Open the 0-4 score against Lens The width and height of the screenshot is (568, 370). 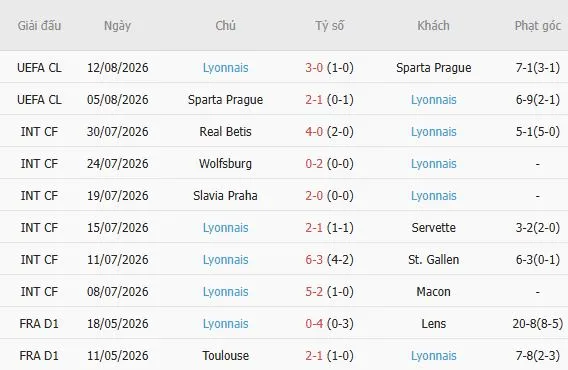(x=314, y=323)
